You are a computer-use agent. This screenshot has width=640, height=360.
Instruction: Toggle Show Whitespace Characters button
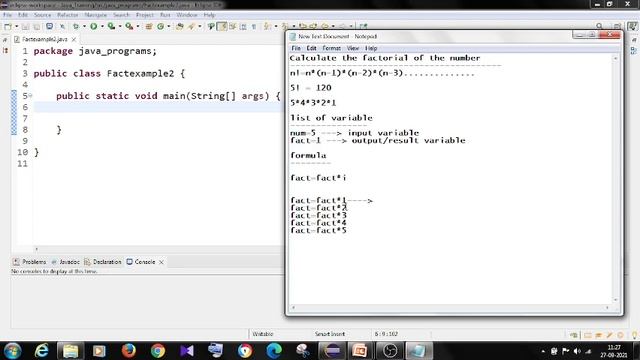tap(254, 27)
